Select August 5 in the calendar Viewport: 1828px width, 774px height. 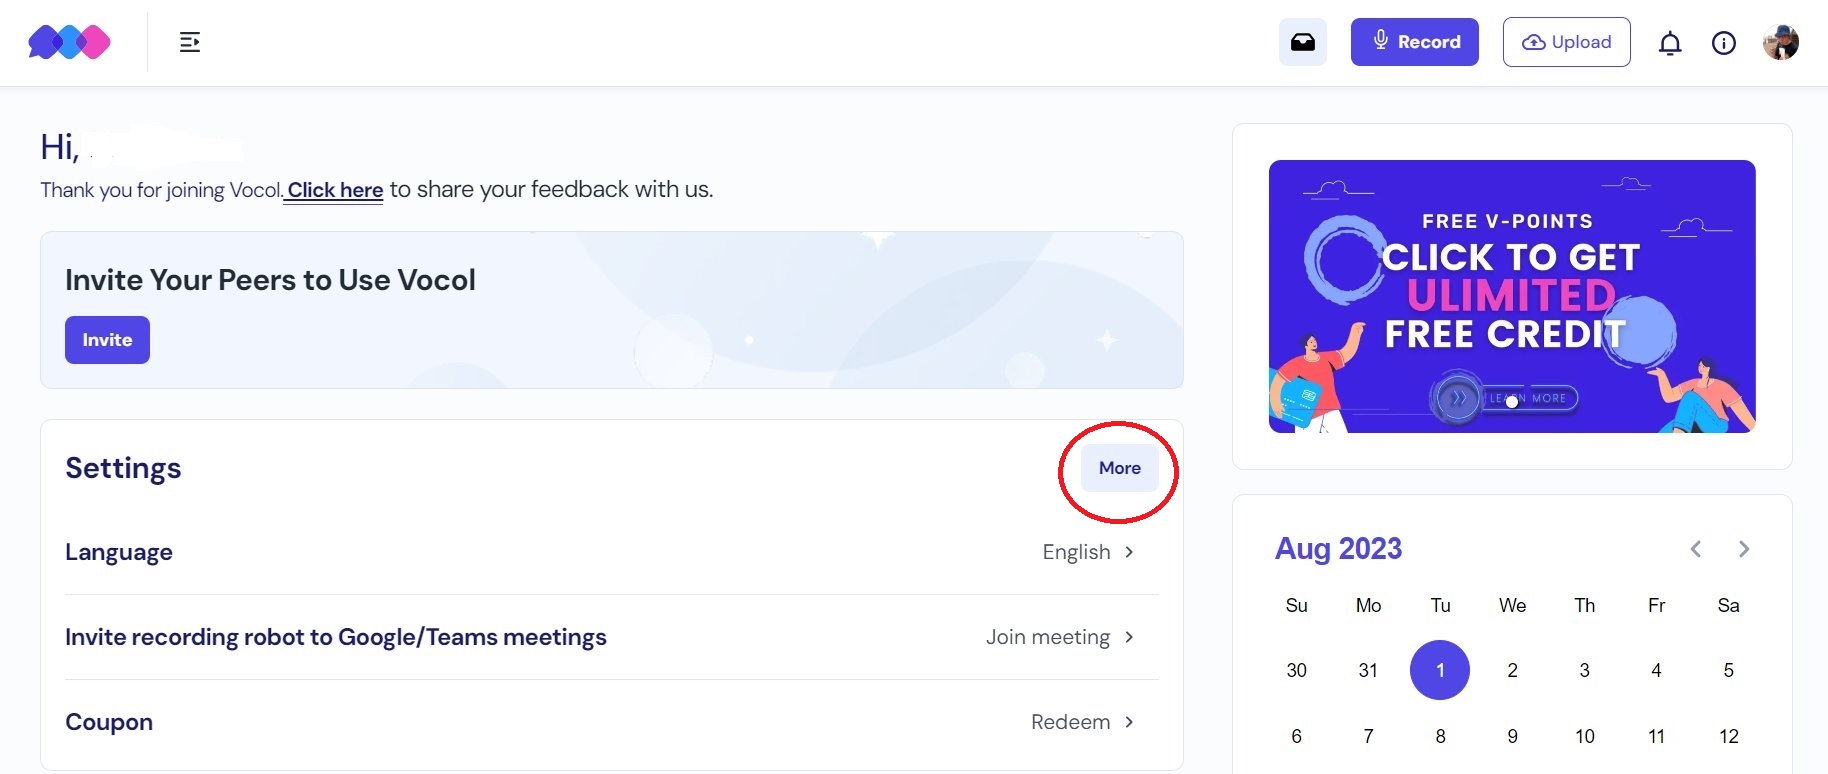pyautogui.click(x=1728, y=670)
